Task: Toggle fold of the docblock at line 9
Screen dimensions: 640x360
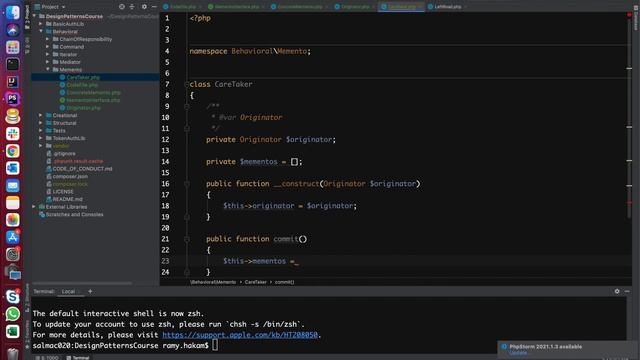Action: coord(187,106)
